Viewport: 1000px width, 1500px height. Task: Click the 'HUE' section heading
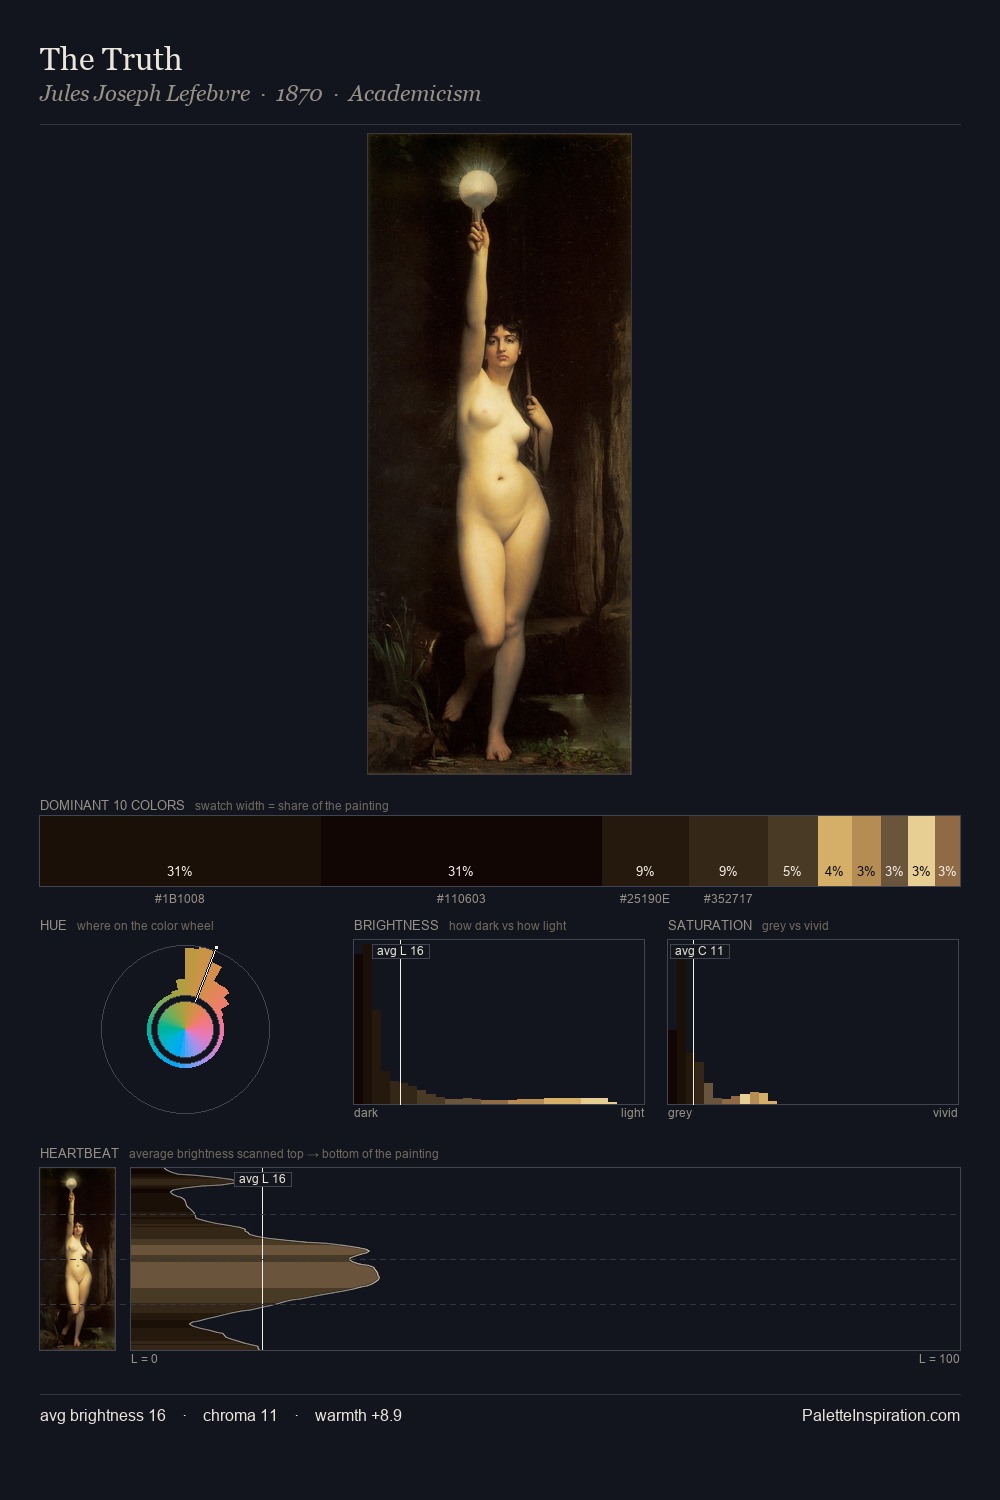(x=53, y=925)
